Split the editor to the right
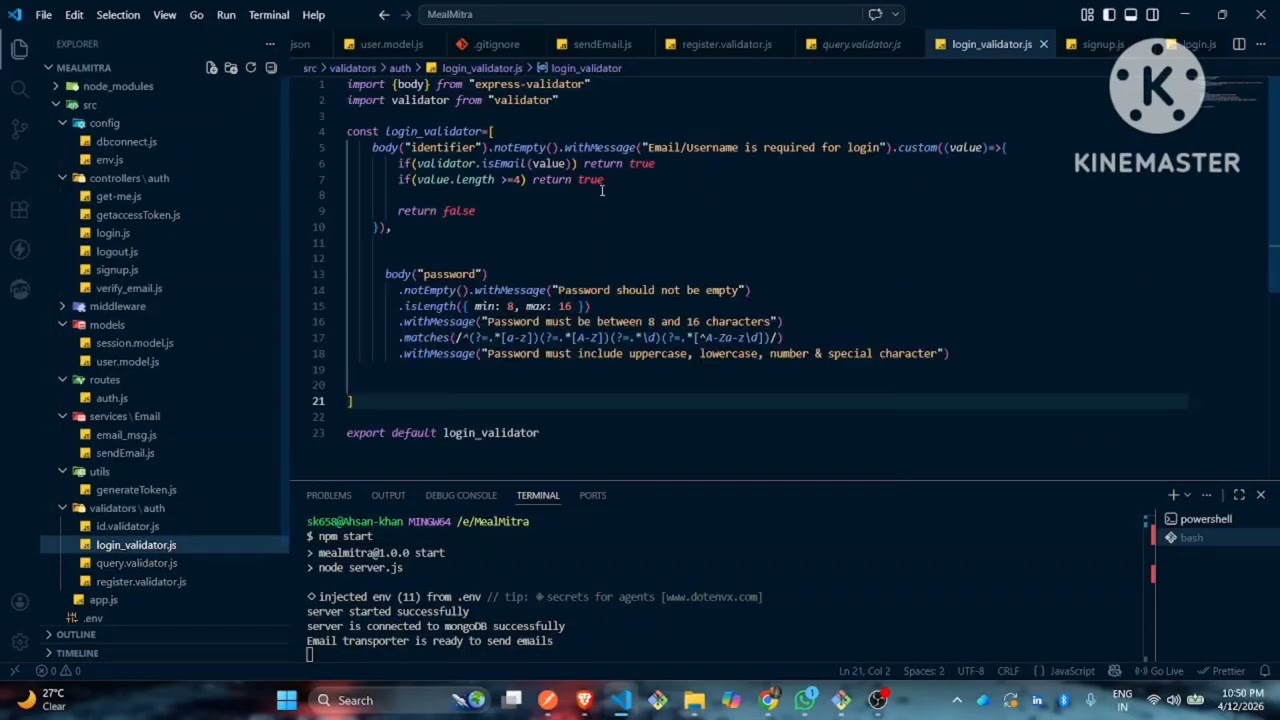This screenshot has width=1280, height=720. pyautogui.click(x=1239, y=44)
